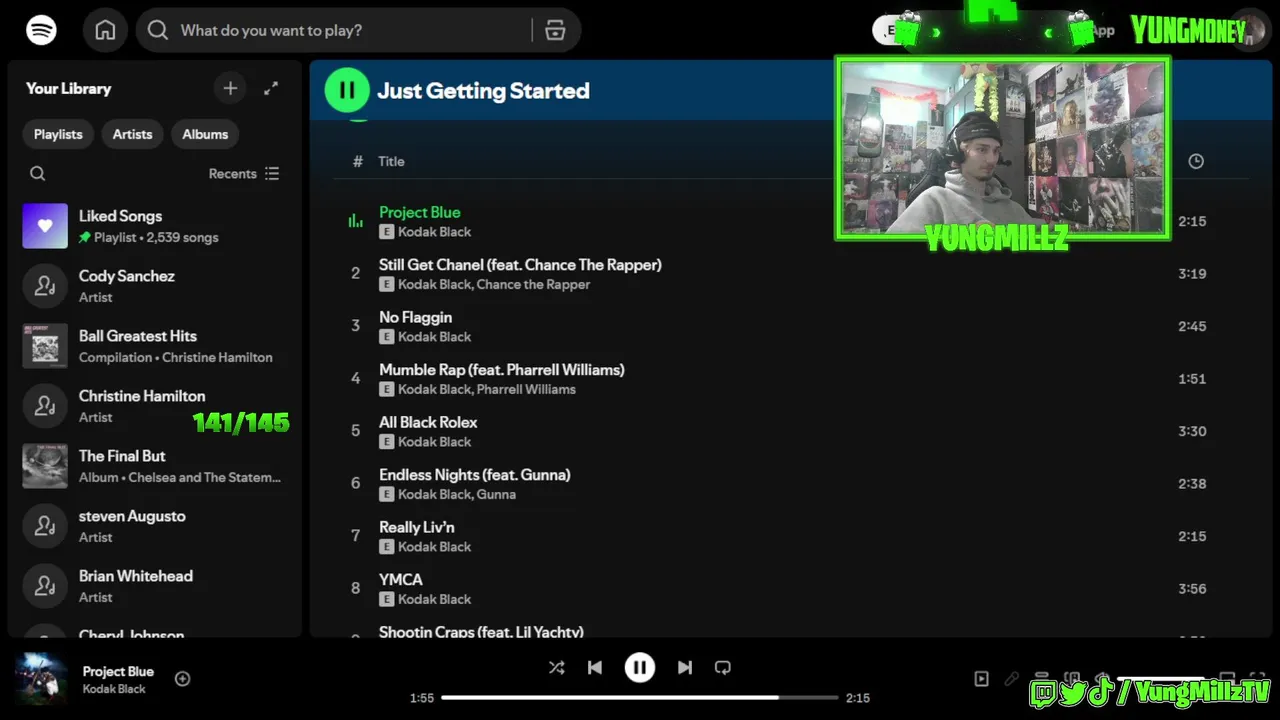This screenshot has width=1280, height=720.
Task: Click Ball Greatest Hits cover thumbnail
Action: pyautogui.click(x=45, y=346)
